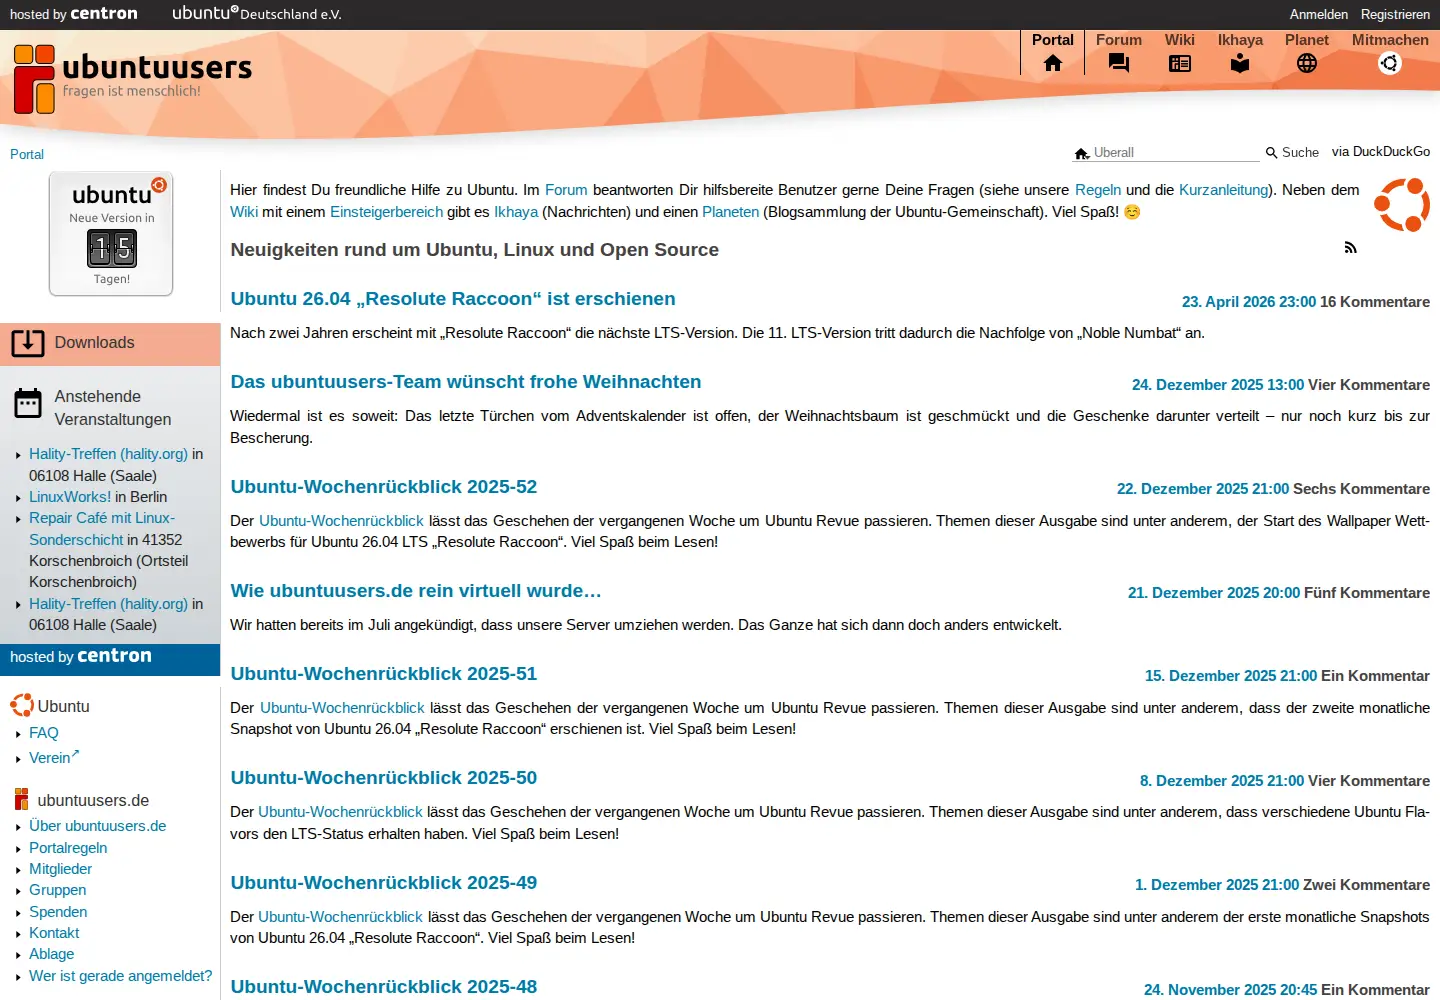Click the Registrieren link
The height and width of the screenshot is (1000, 1440).
point(1395,14)
